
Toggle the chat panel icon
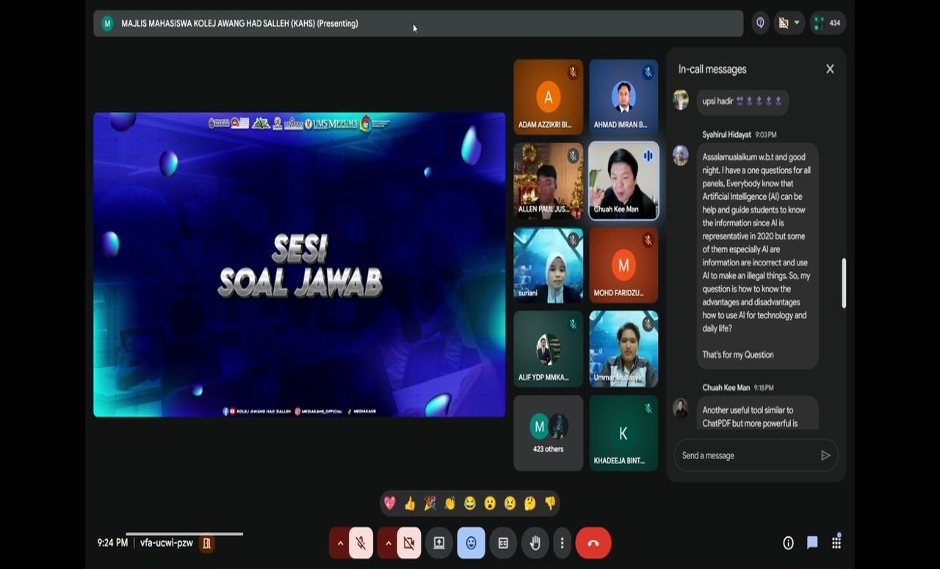tap(812, 543)
